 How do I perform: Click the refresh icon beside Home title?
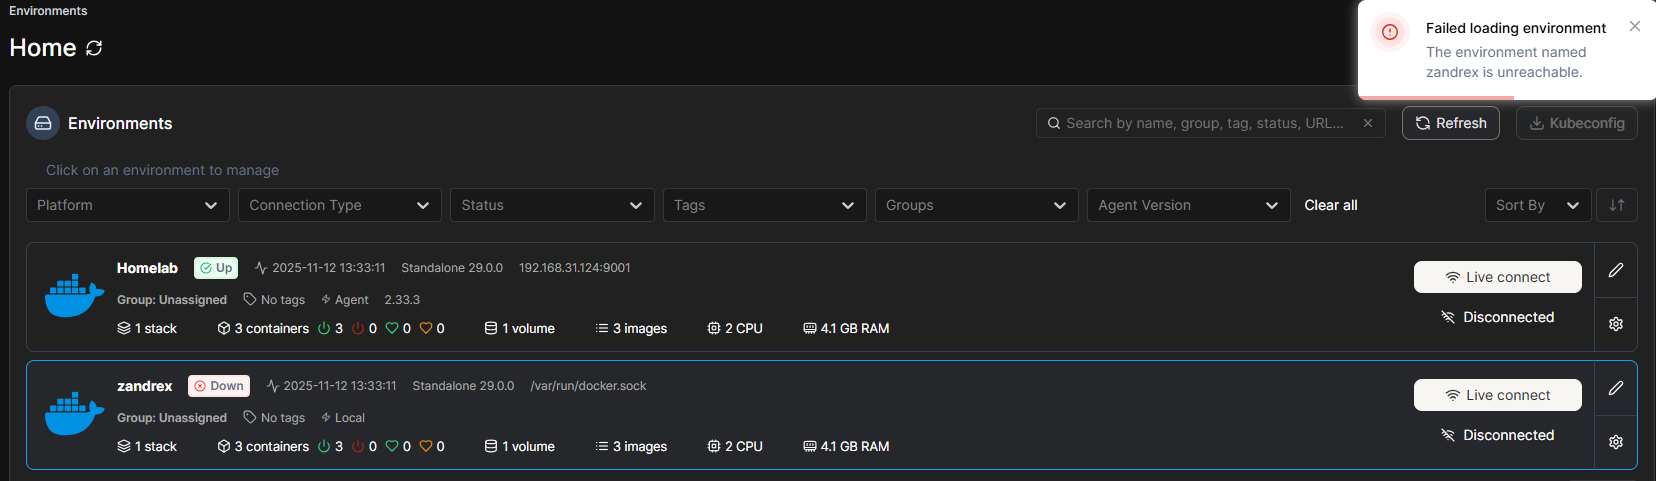click(x=94, y=48)
